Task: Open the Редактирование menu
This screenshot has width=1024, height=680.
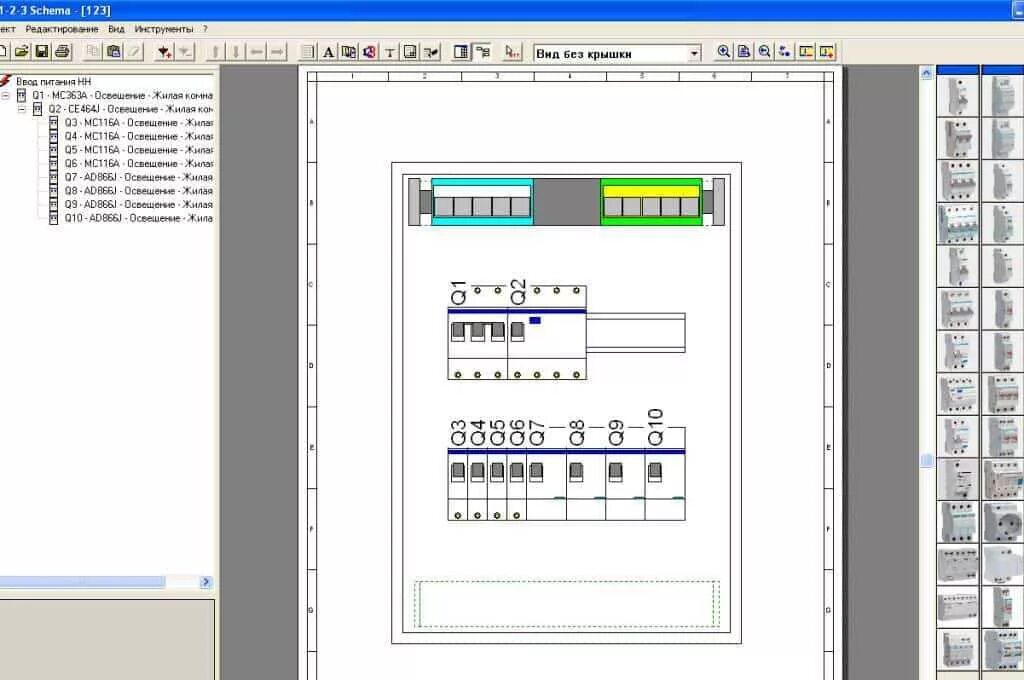Action: coord(61,29)
